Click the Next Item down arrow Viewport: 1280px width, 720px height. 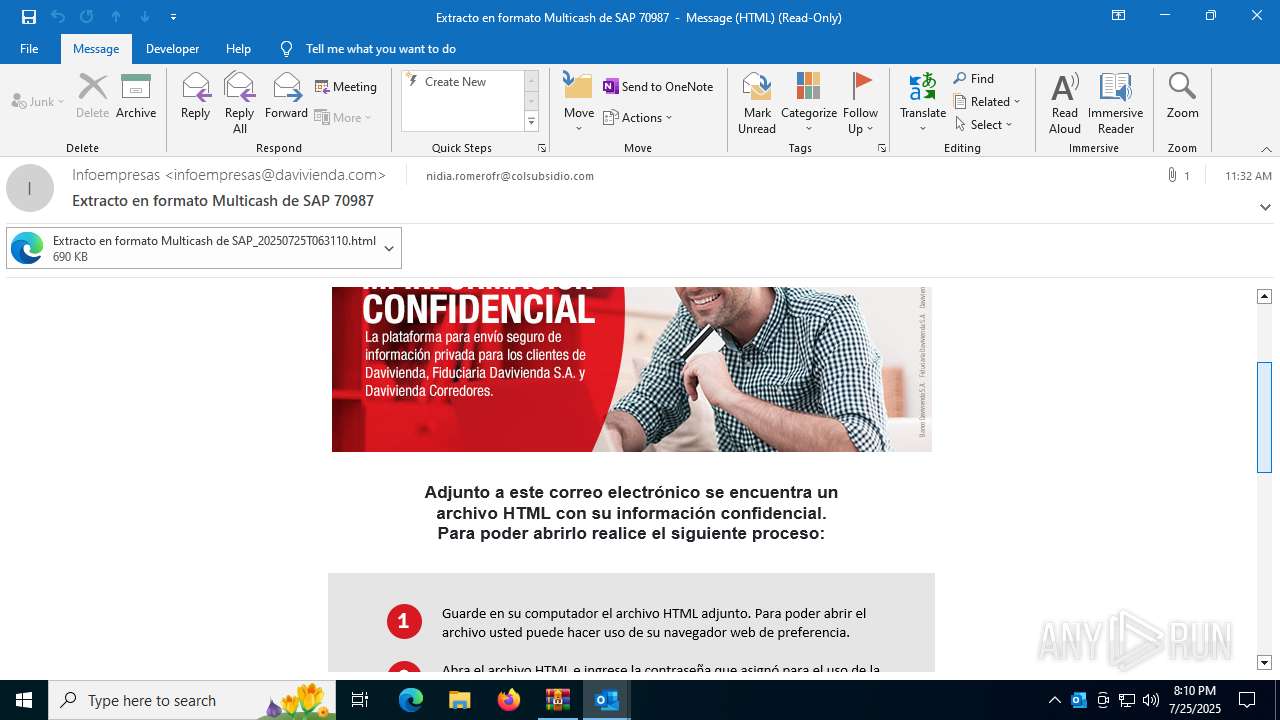tap(144, 17)
